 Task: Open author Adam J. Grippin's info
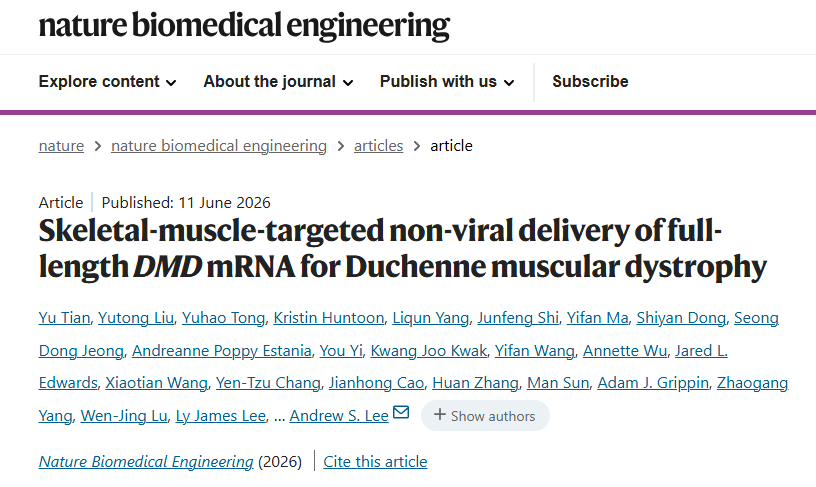653,383
